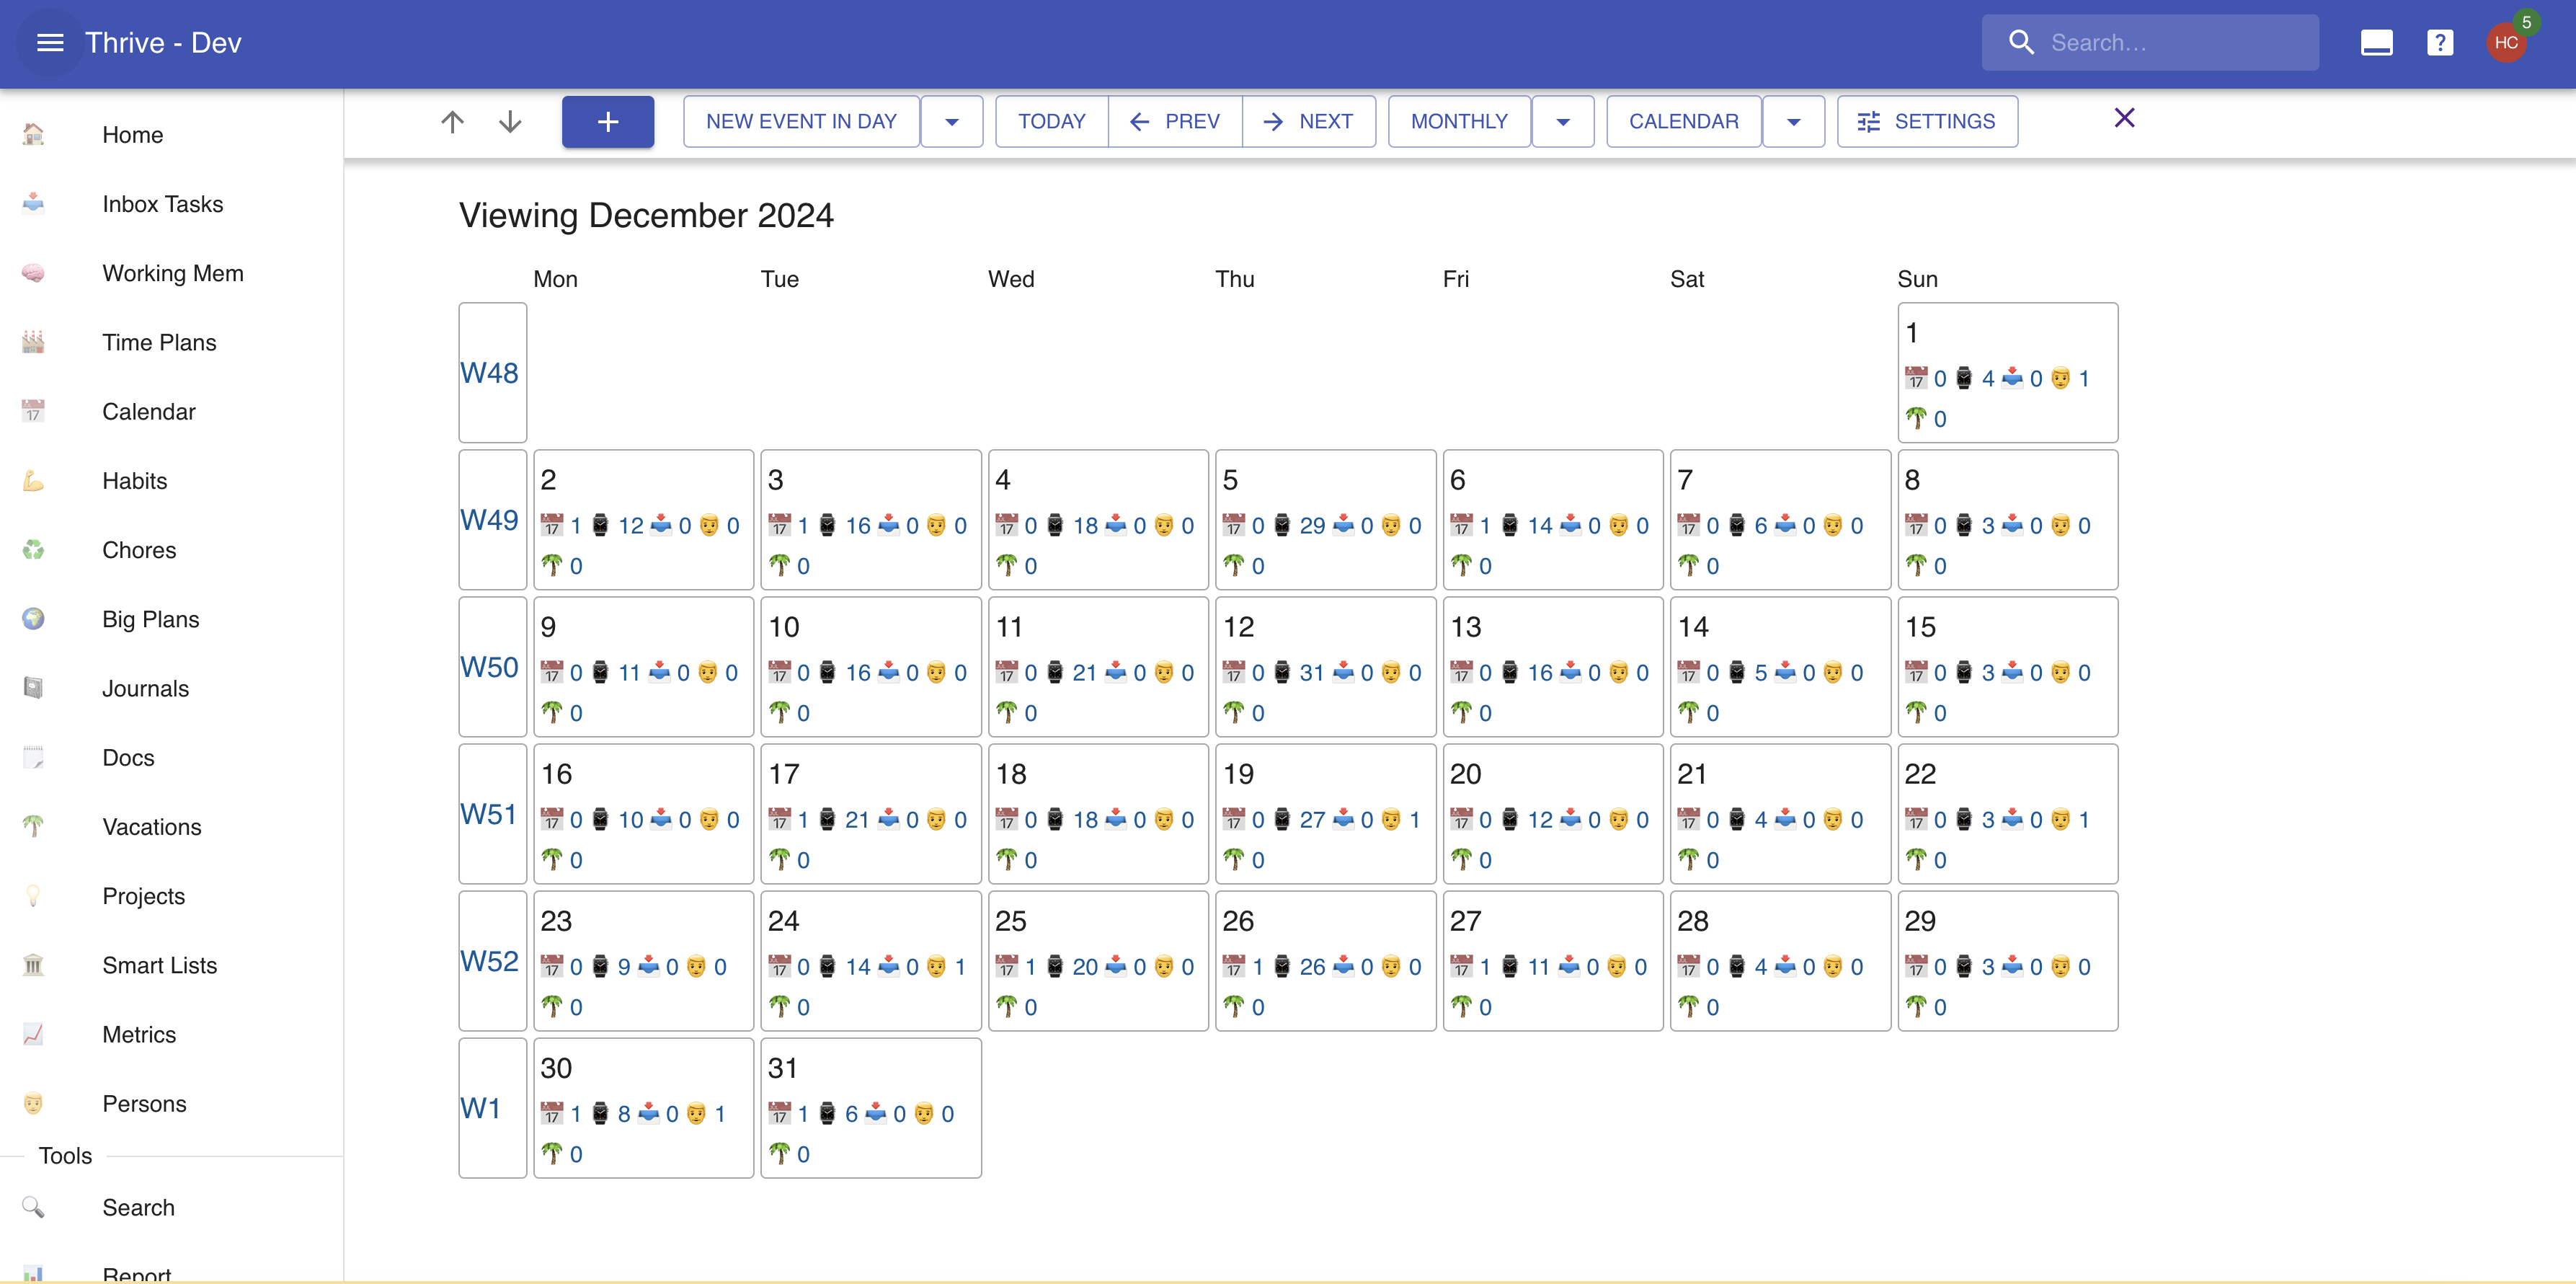Click the up arrow navigation icon

(x=452, y=121)
